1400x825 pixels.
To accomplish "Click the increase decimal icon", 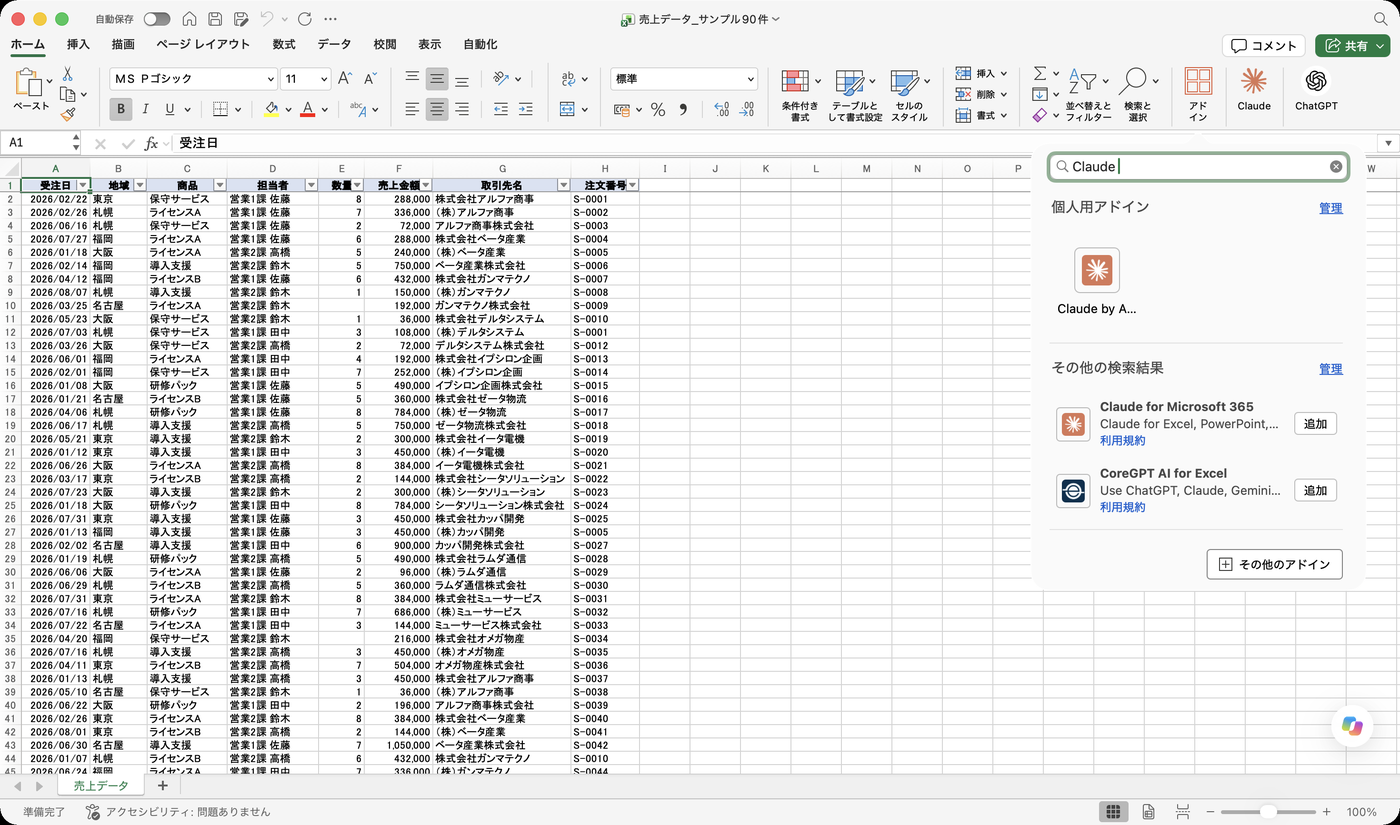I will click(722, 110).
